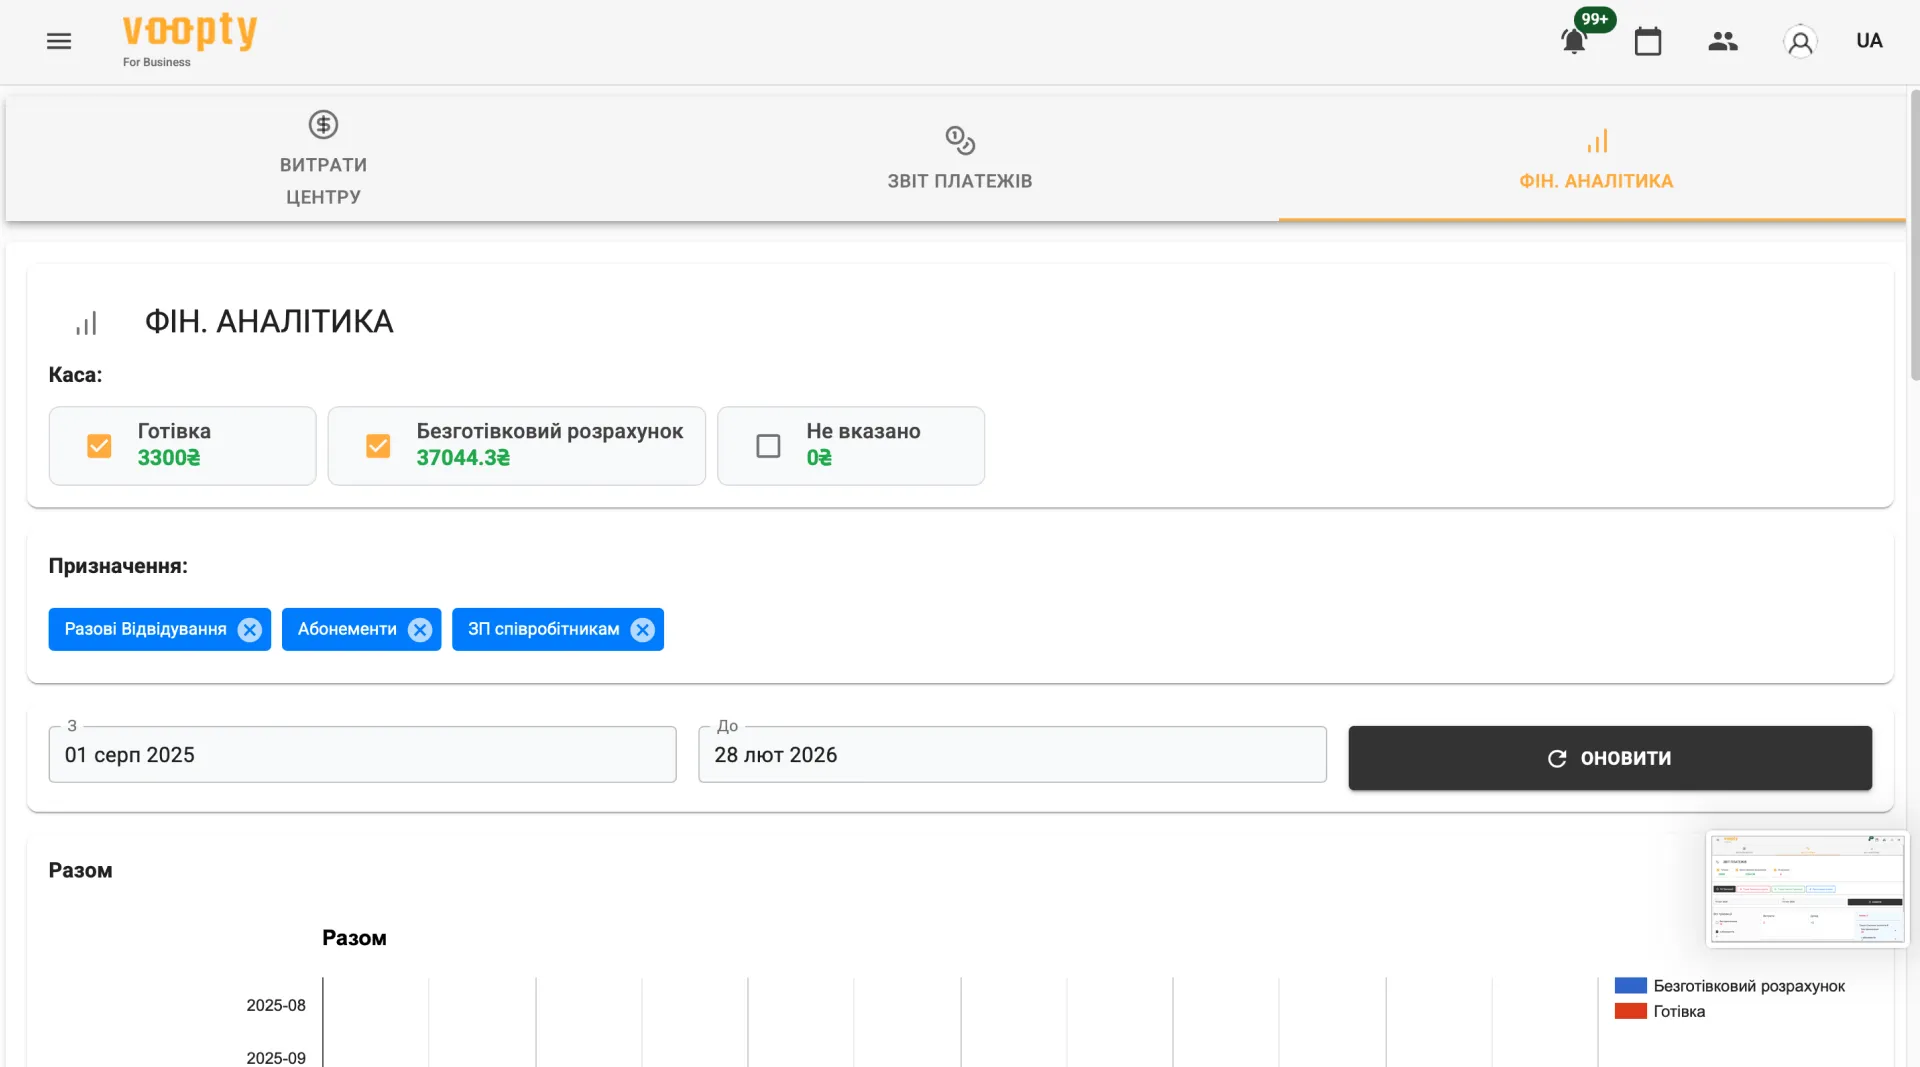This screenshot has height=1067, width=1920.
Task: Click the Оновити refresh button
Action: [x=1610, y=758]
